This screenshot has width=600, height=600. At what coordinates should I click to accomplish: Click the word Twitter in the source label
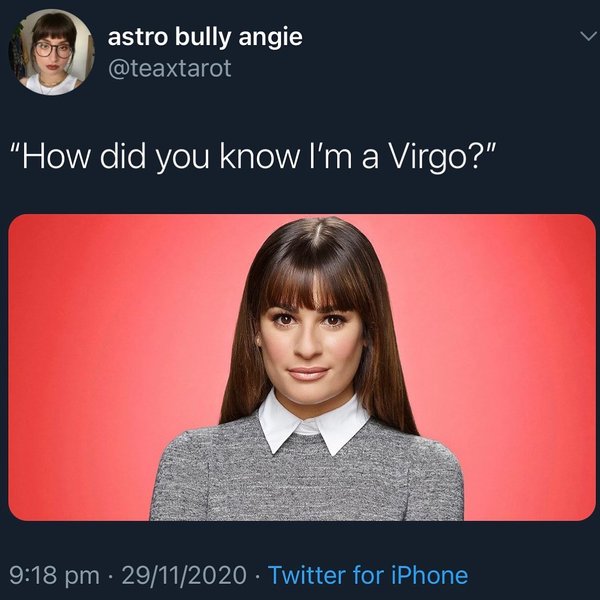307,575
